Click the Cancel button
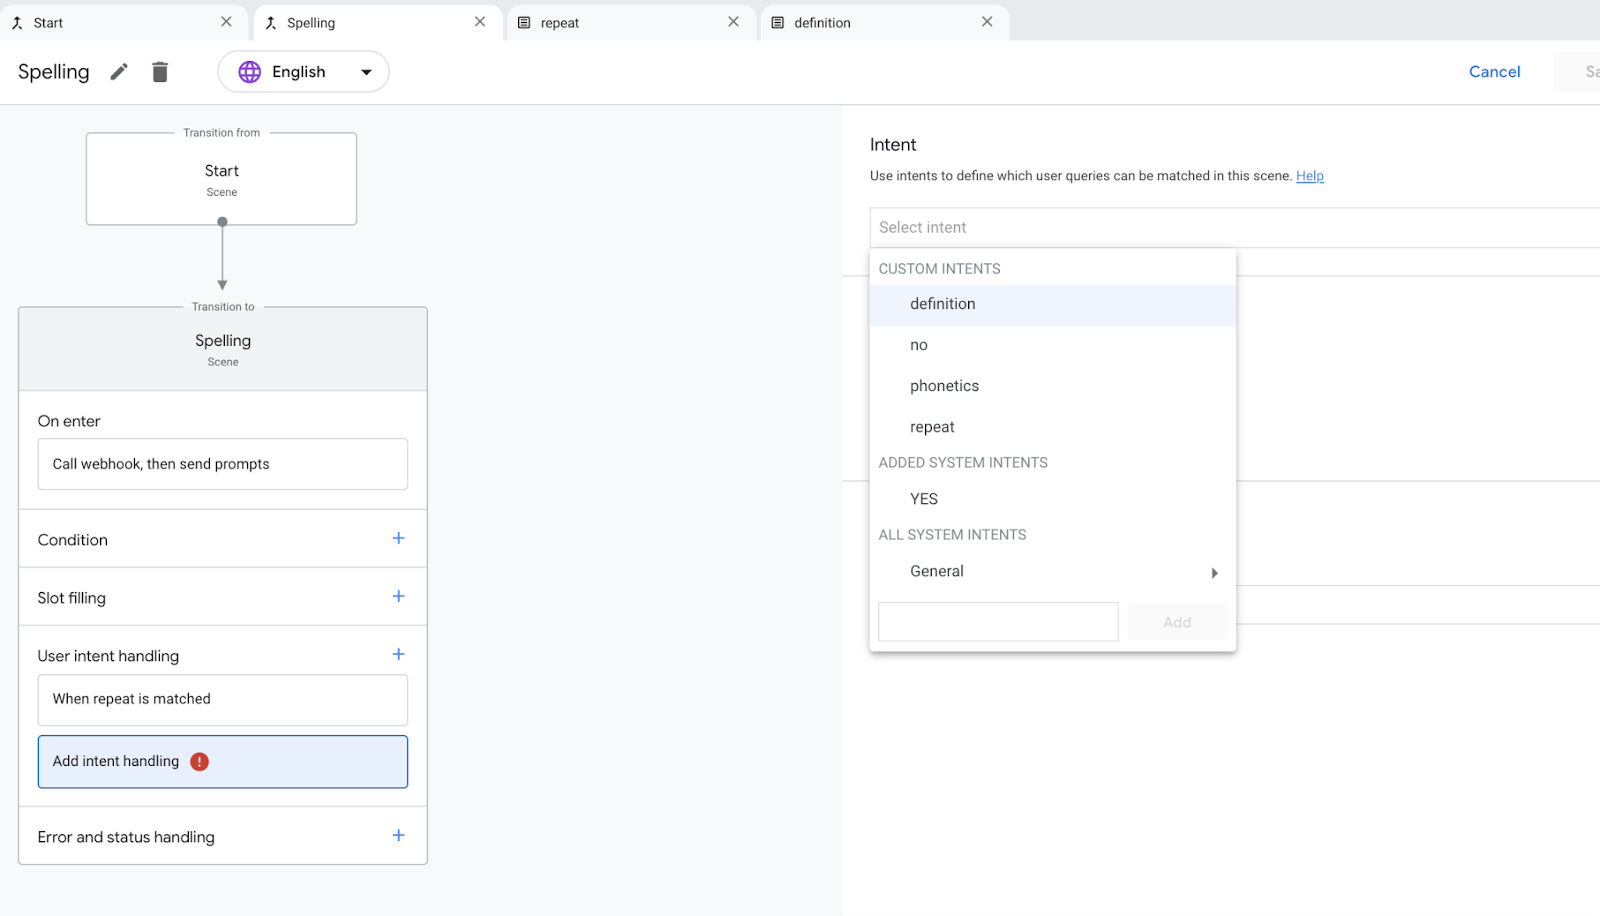Viewport: 1600px width, 916px height. pos(1494,72)
